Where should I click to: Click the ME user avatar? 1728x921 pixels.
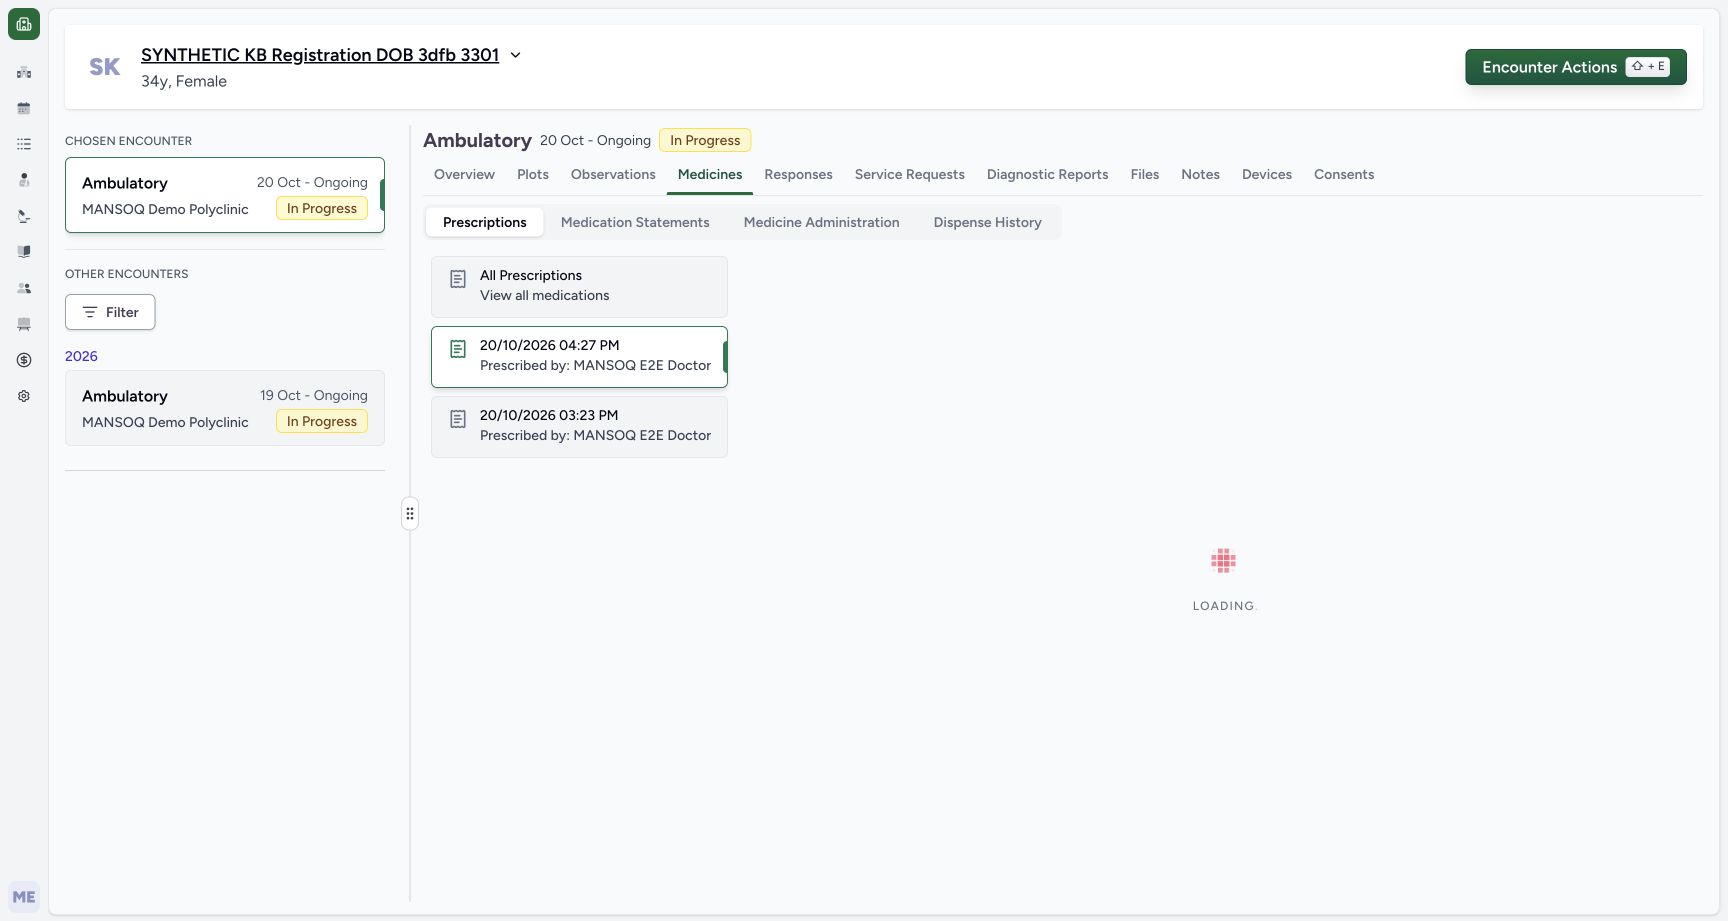[24, 897]
